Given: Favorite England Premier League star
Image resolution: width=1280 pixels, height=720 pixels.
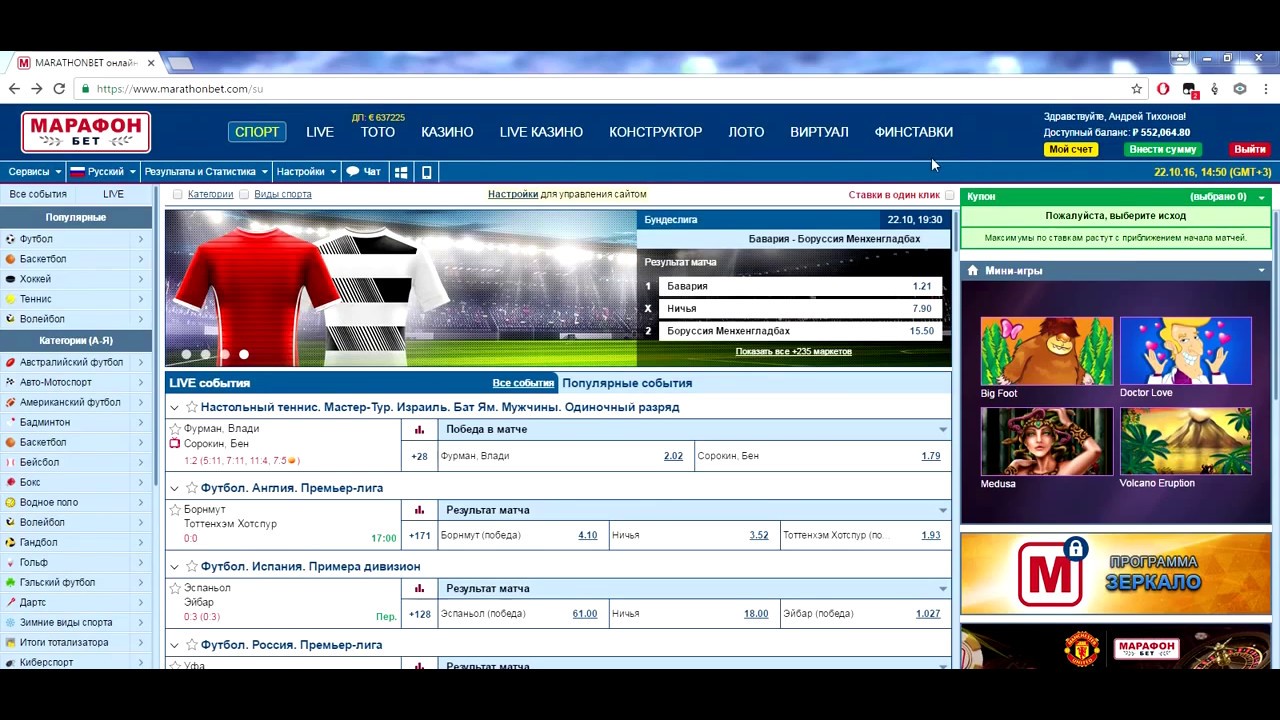Looking at the screenshot, I should click(191, 488).
